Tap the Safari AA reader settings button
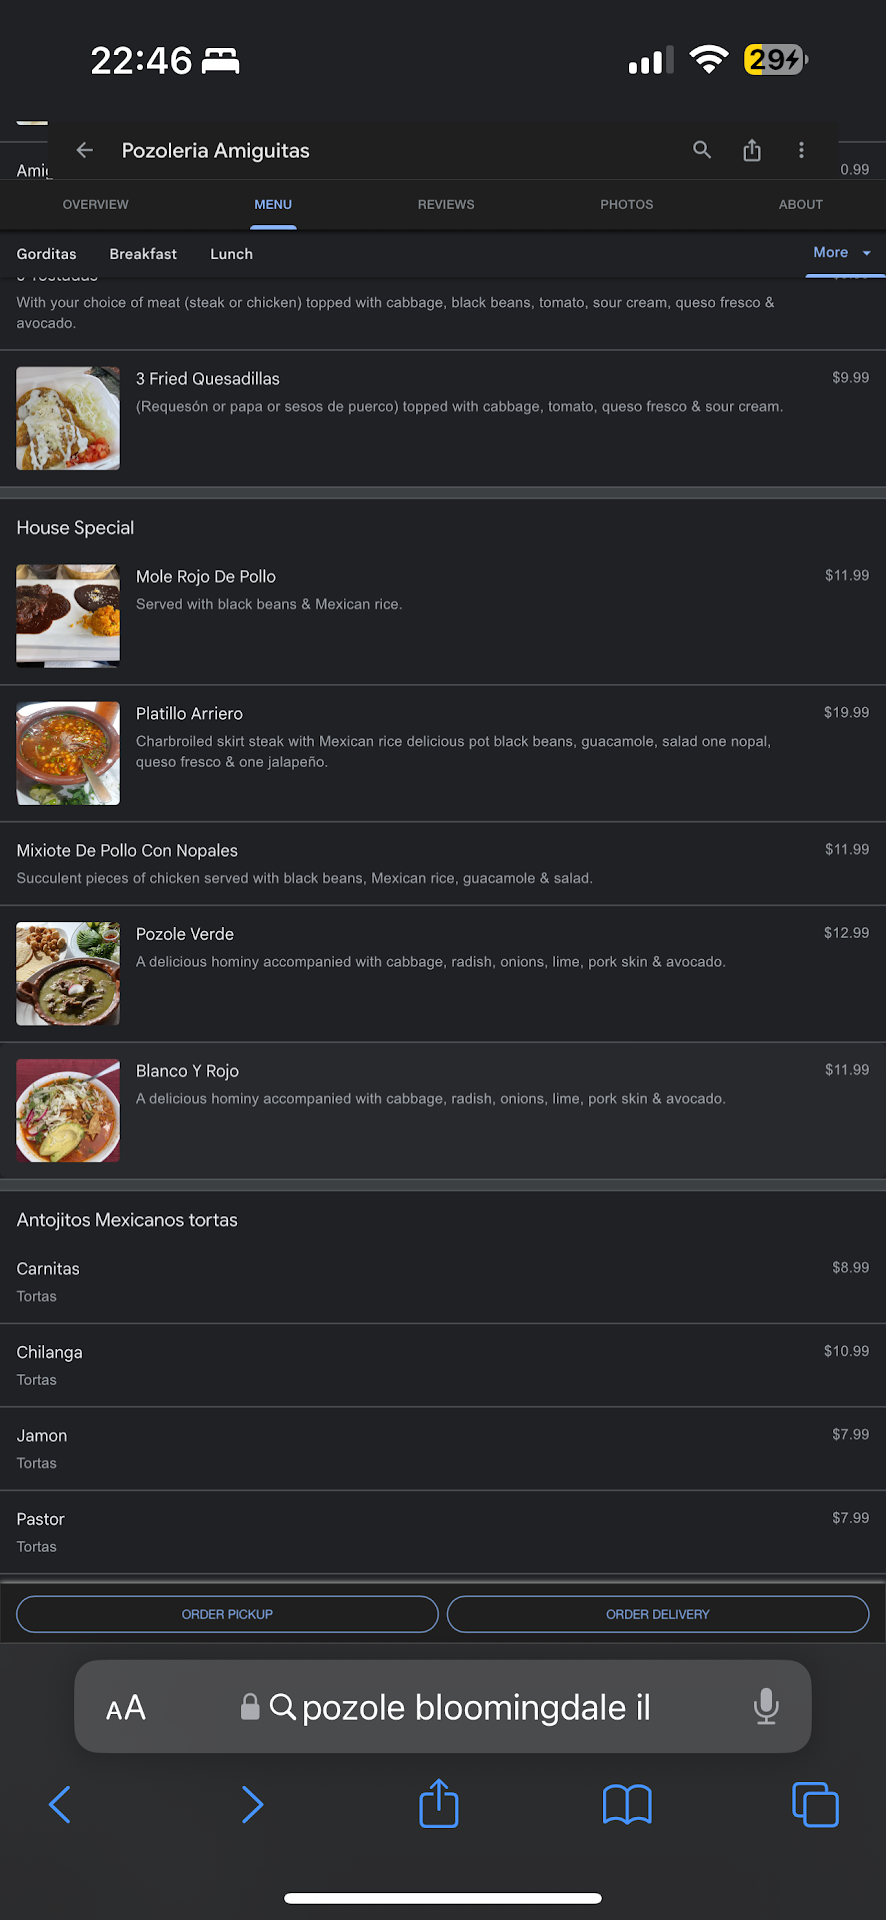Viewport: 886px width, 1920px height. click(126, 1708)
